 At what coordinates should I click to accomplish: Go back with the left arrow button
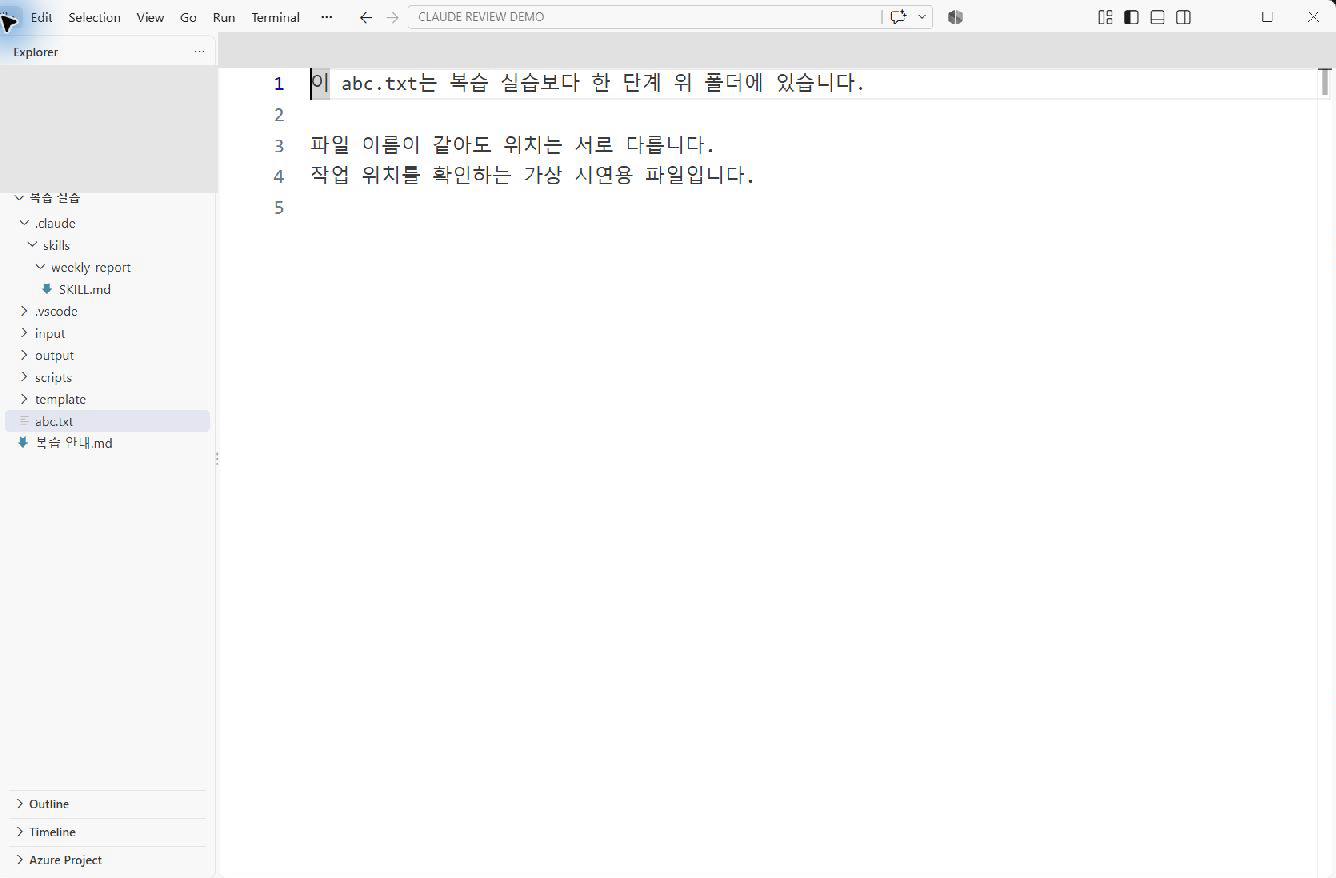[x=366, y=17]
